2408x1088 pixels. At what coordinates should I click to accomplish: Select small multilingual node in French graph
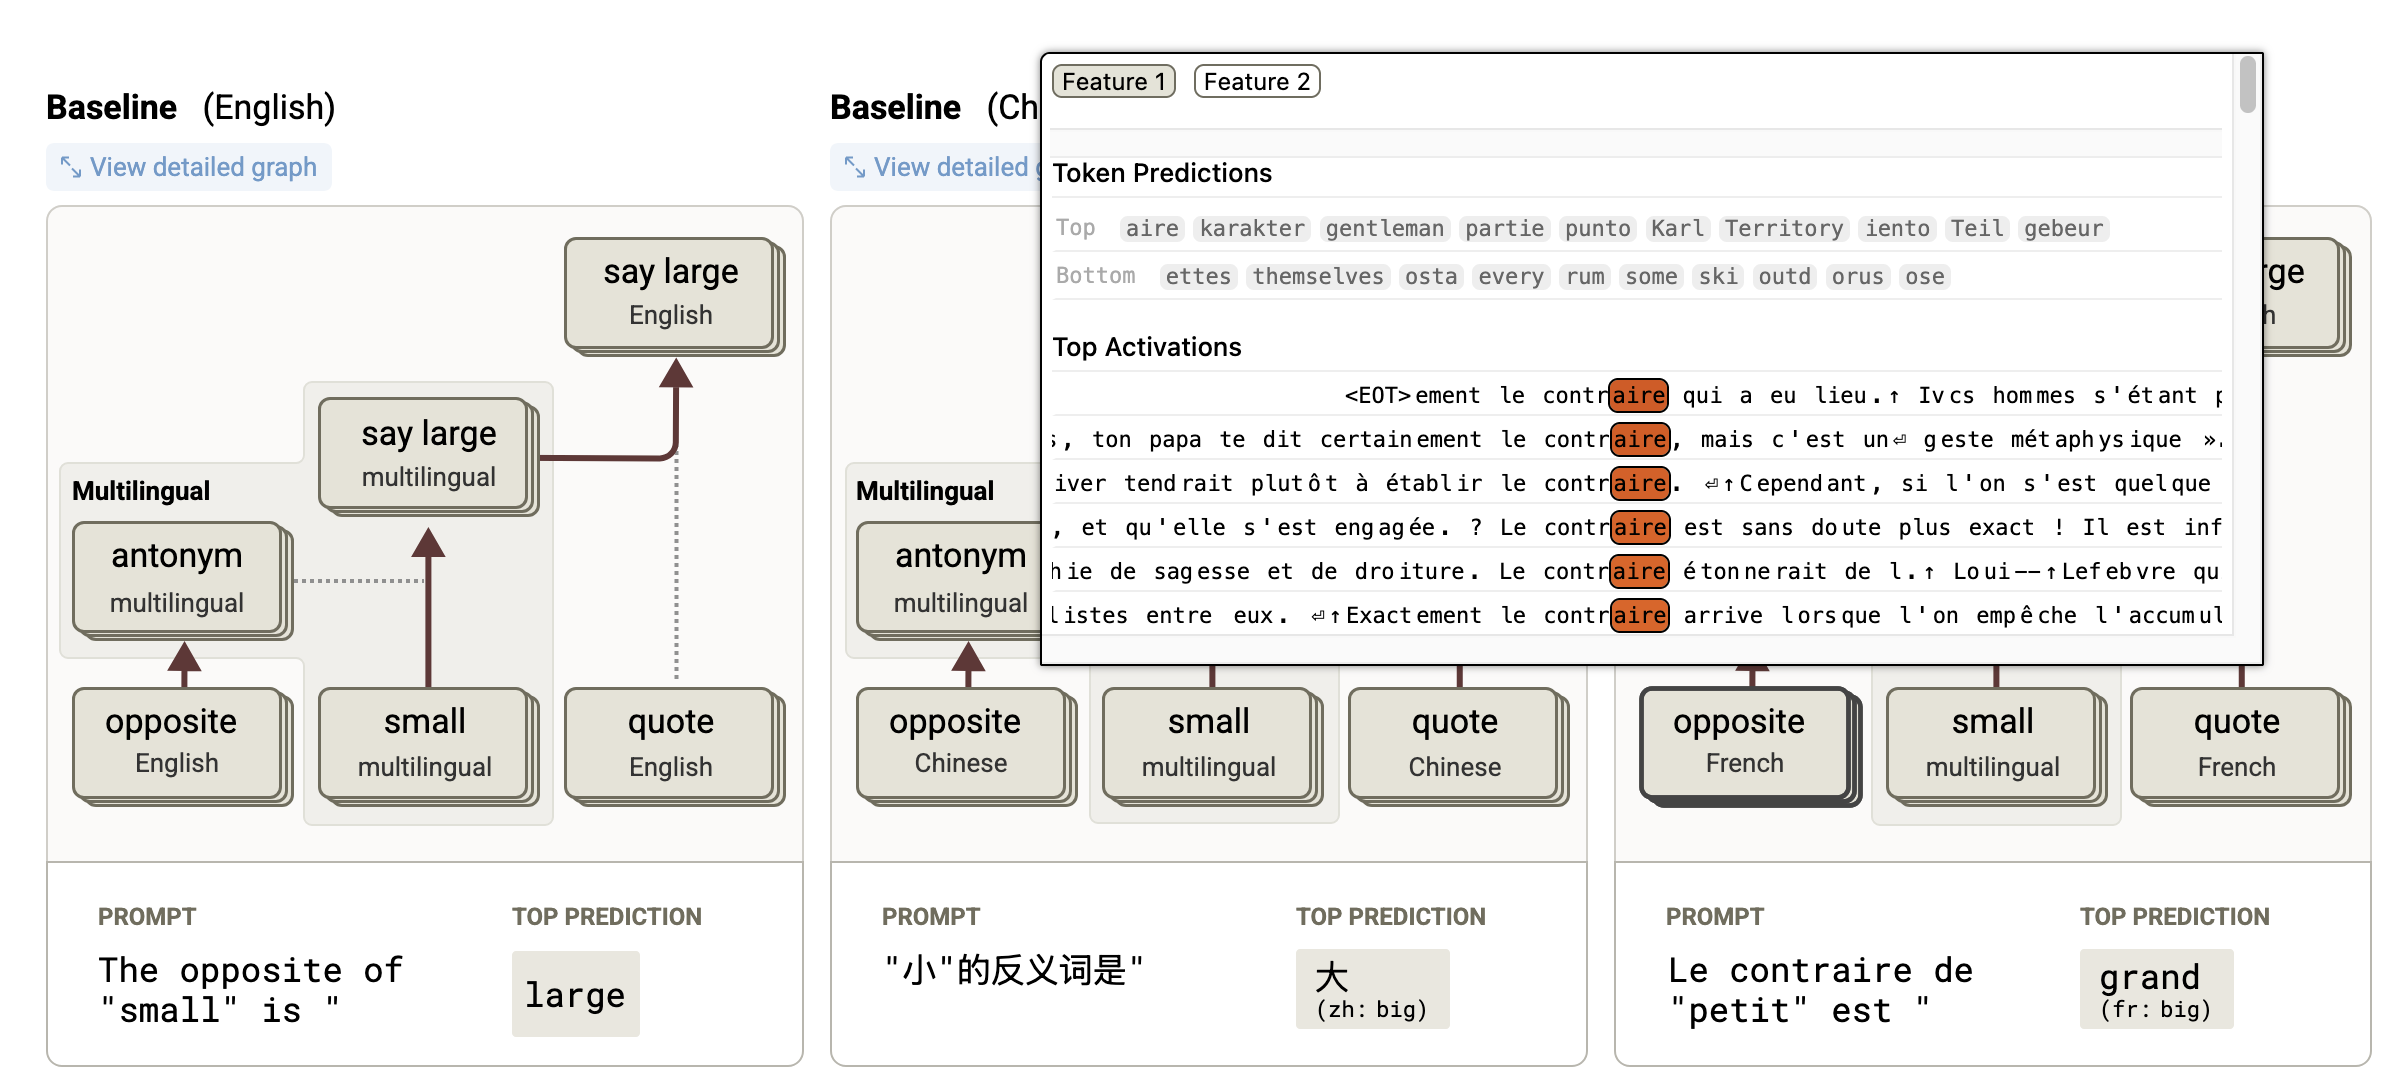click(x=1992, y=742)
